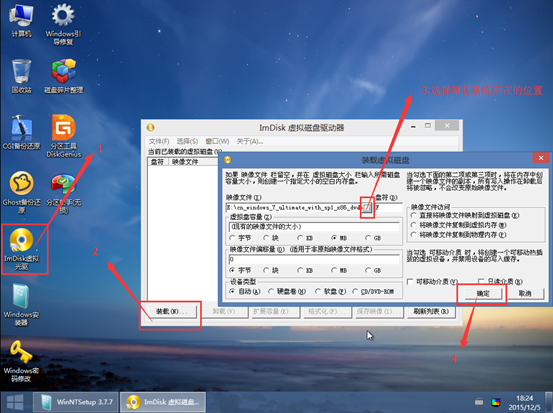
Task: Open the 计算机 desktop icon
Action: pyautogui.click(x=21, y=20)
